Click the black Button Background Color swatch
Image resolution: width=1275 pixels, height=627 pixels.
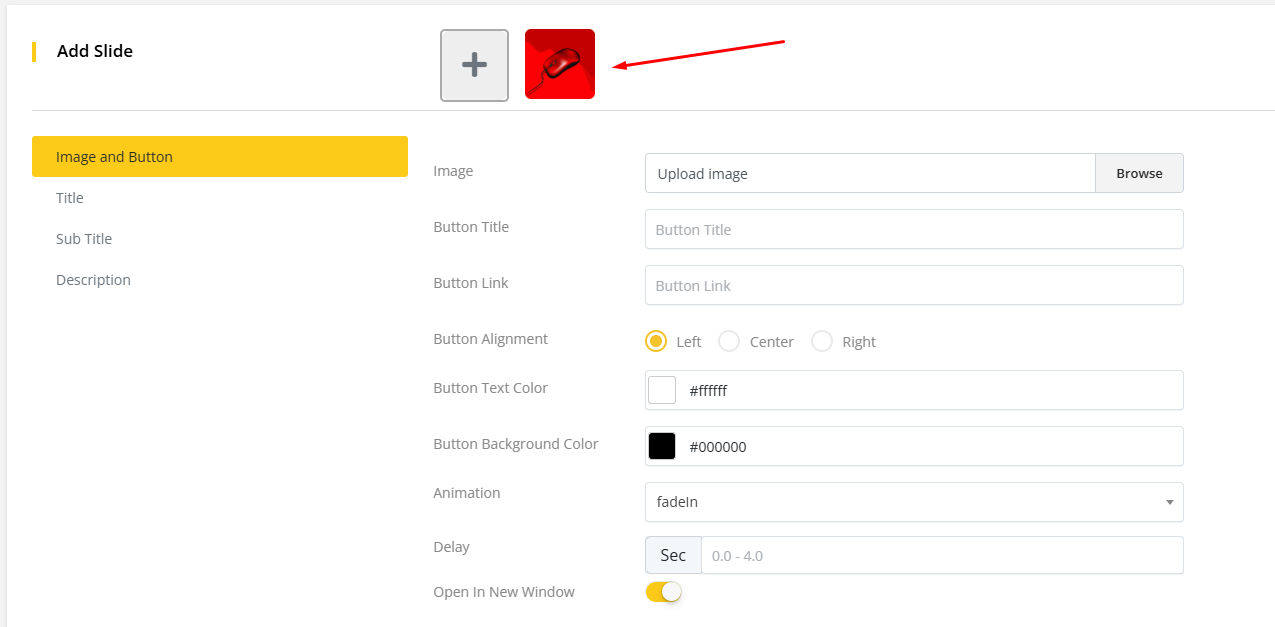[662, 446]
